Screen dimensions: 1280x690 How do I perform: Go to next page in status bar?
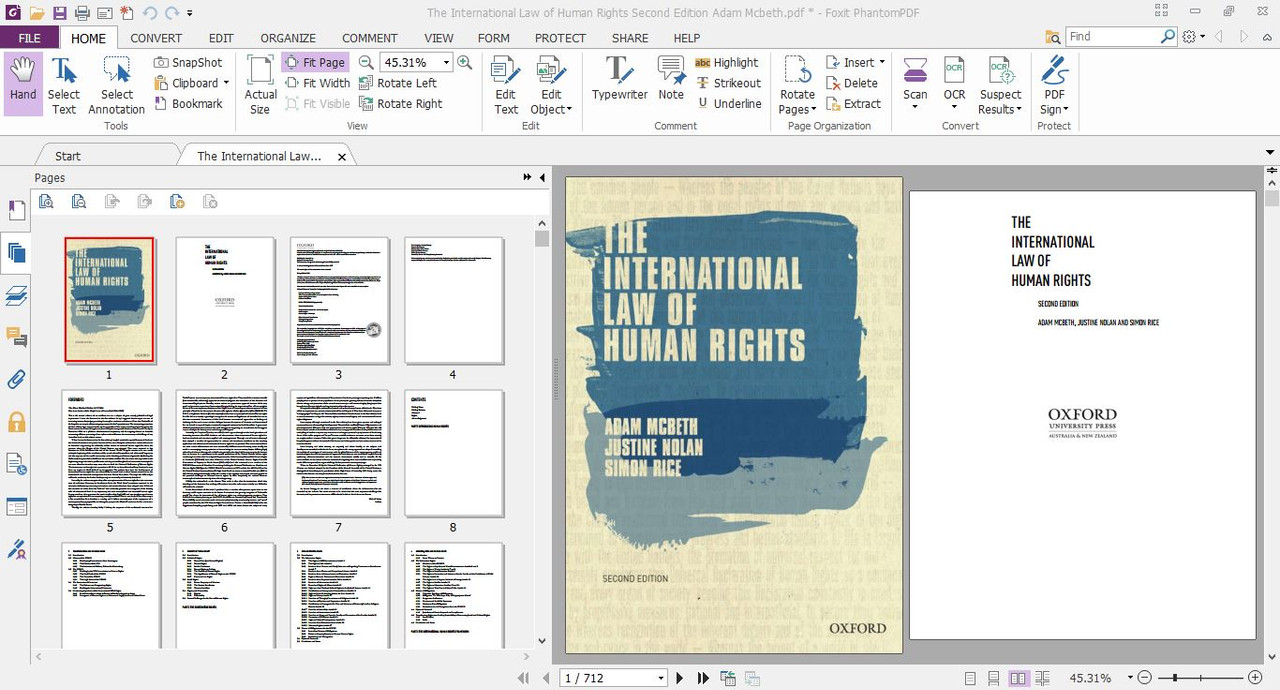(x=680, y=677)
